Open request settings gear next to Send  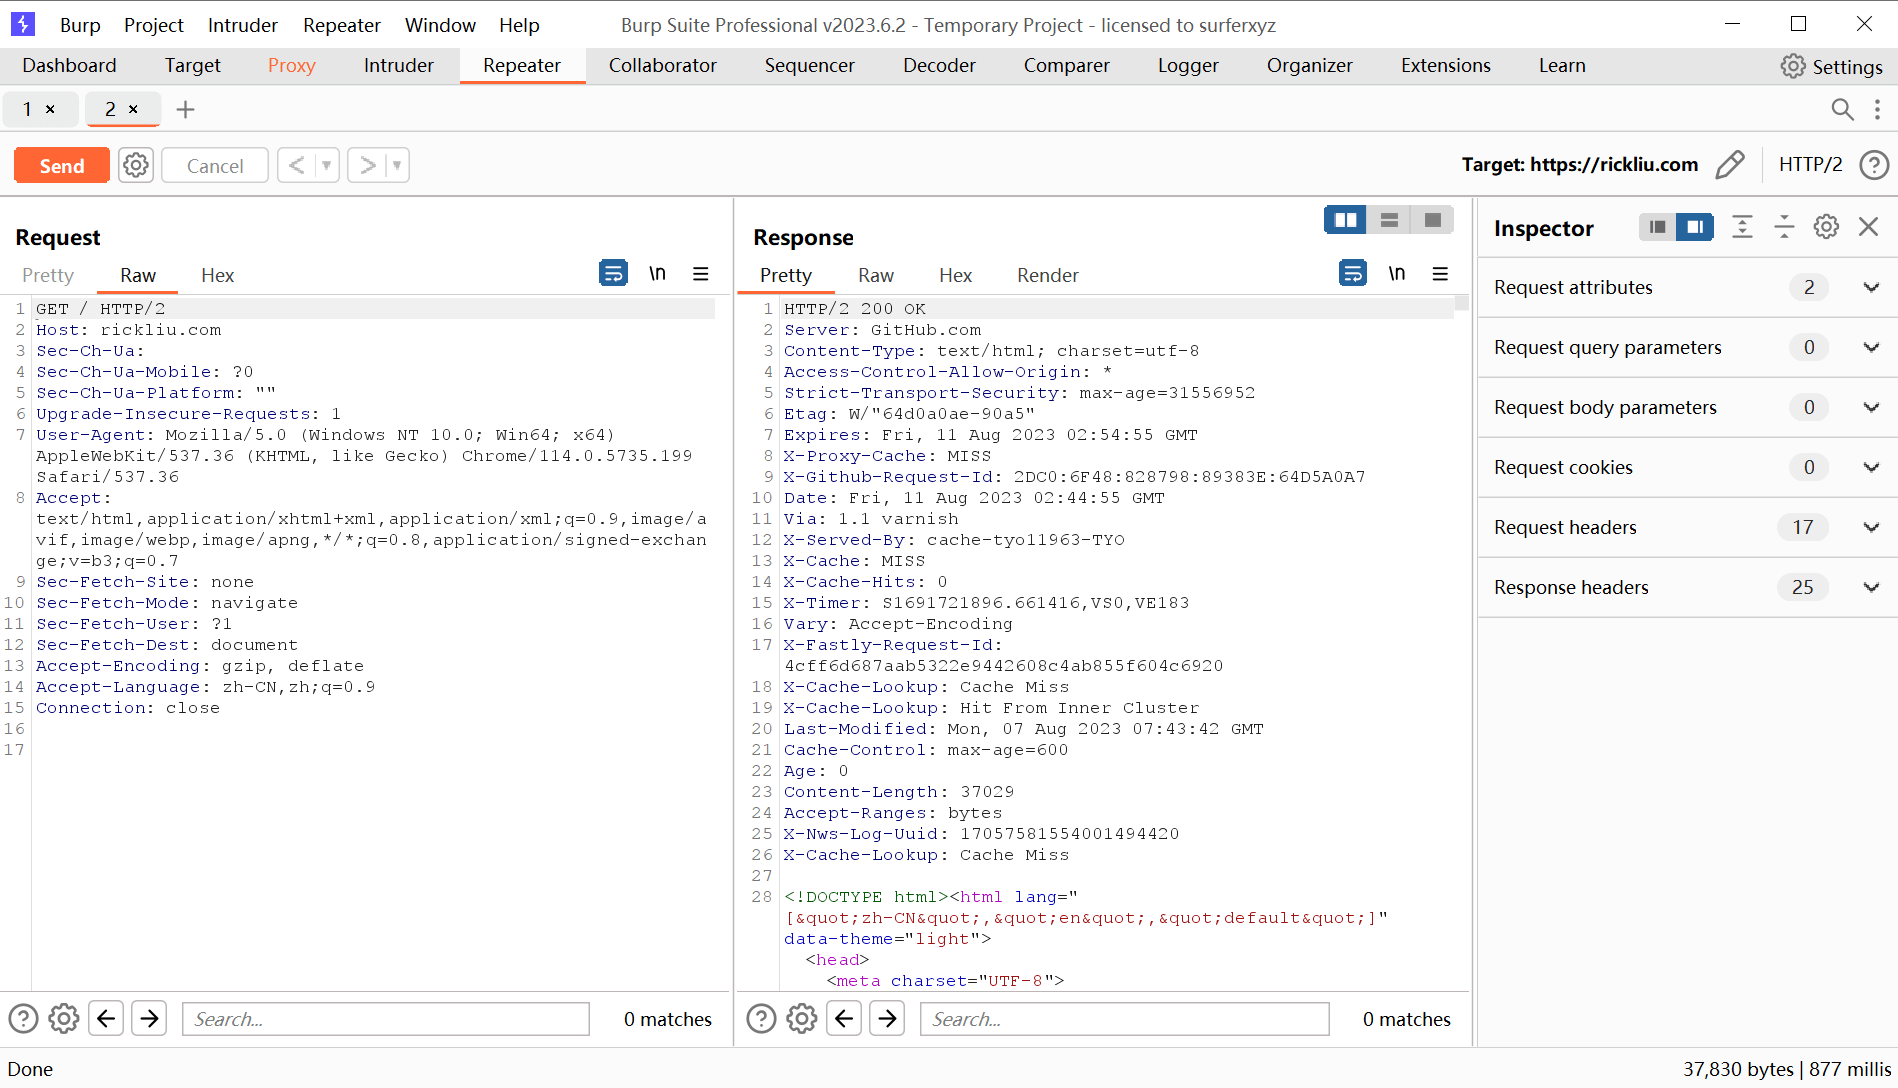(x=136, y=166)
